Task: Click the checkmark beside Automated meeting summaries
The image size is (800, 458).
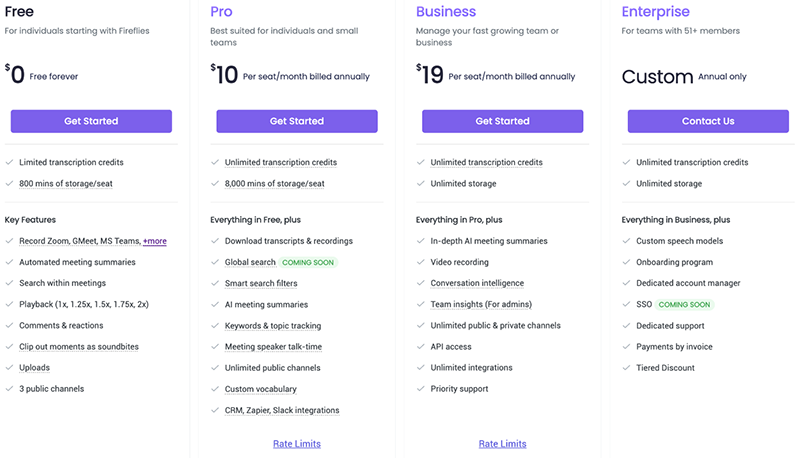Action: tap(9, 262)
